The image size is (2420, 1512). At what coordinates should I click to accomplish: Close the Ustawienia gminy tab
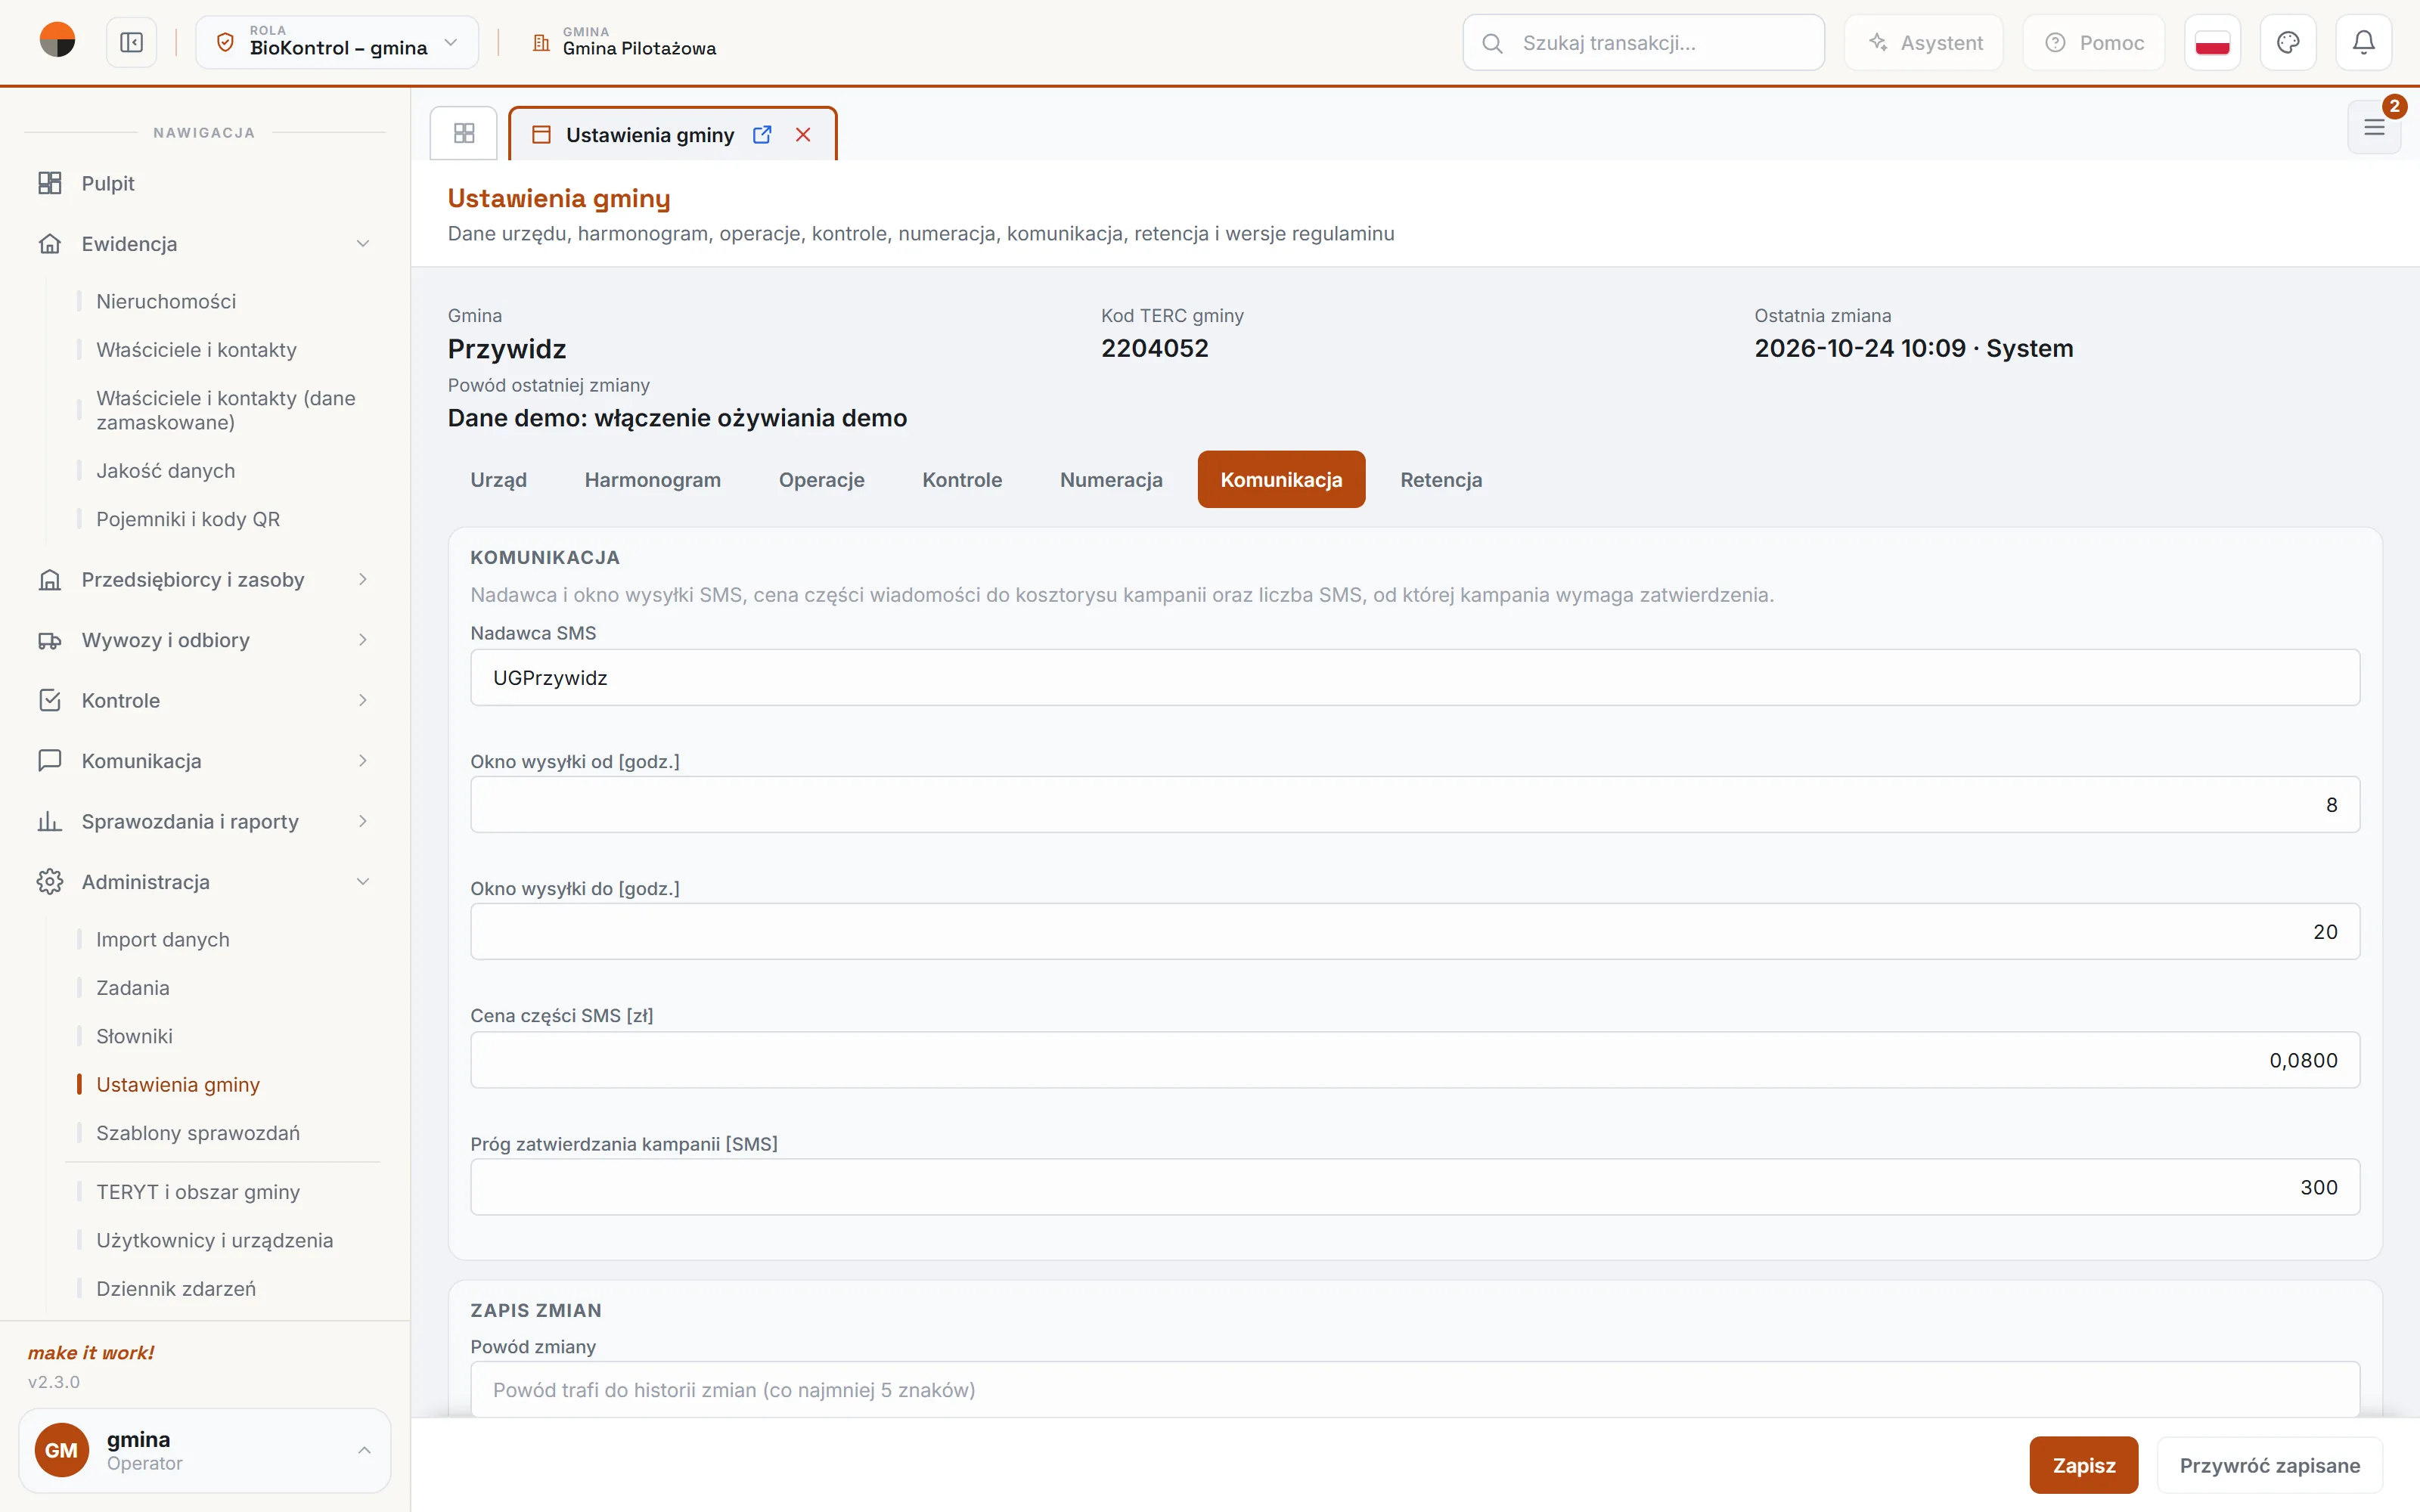click(x=803, y=135)
